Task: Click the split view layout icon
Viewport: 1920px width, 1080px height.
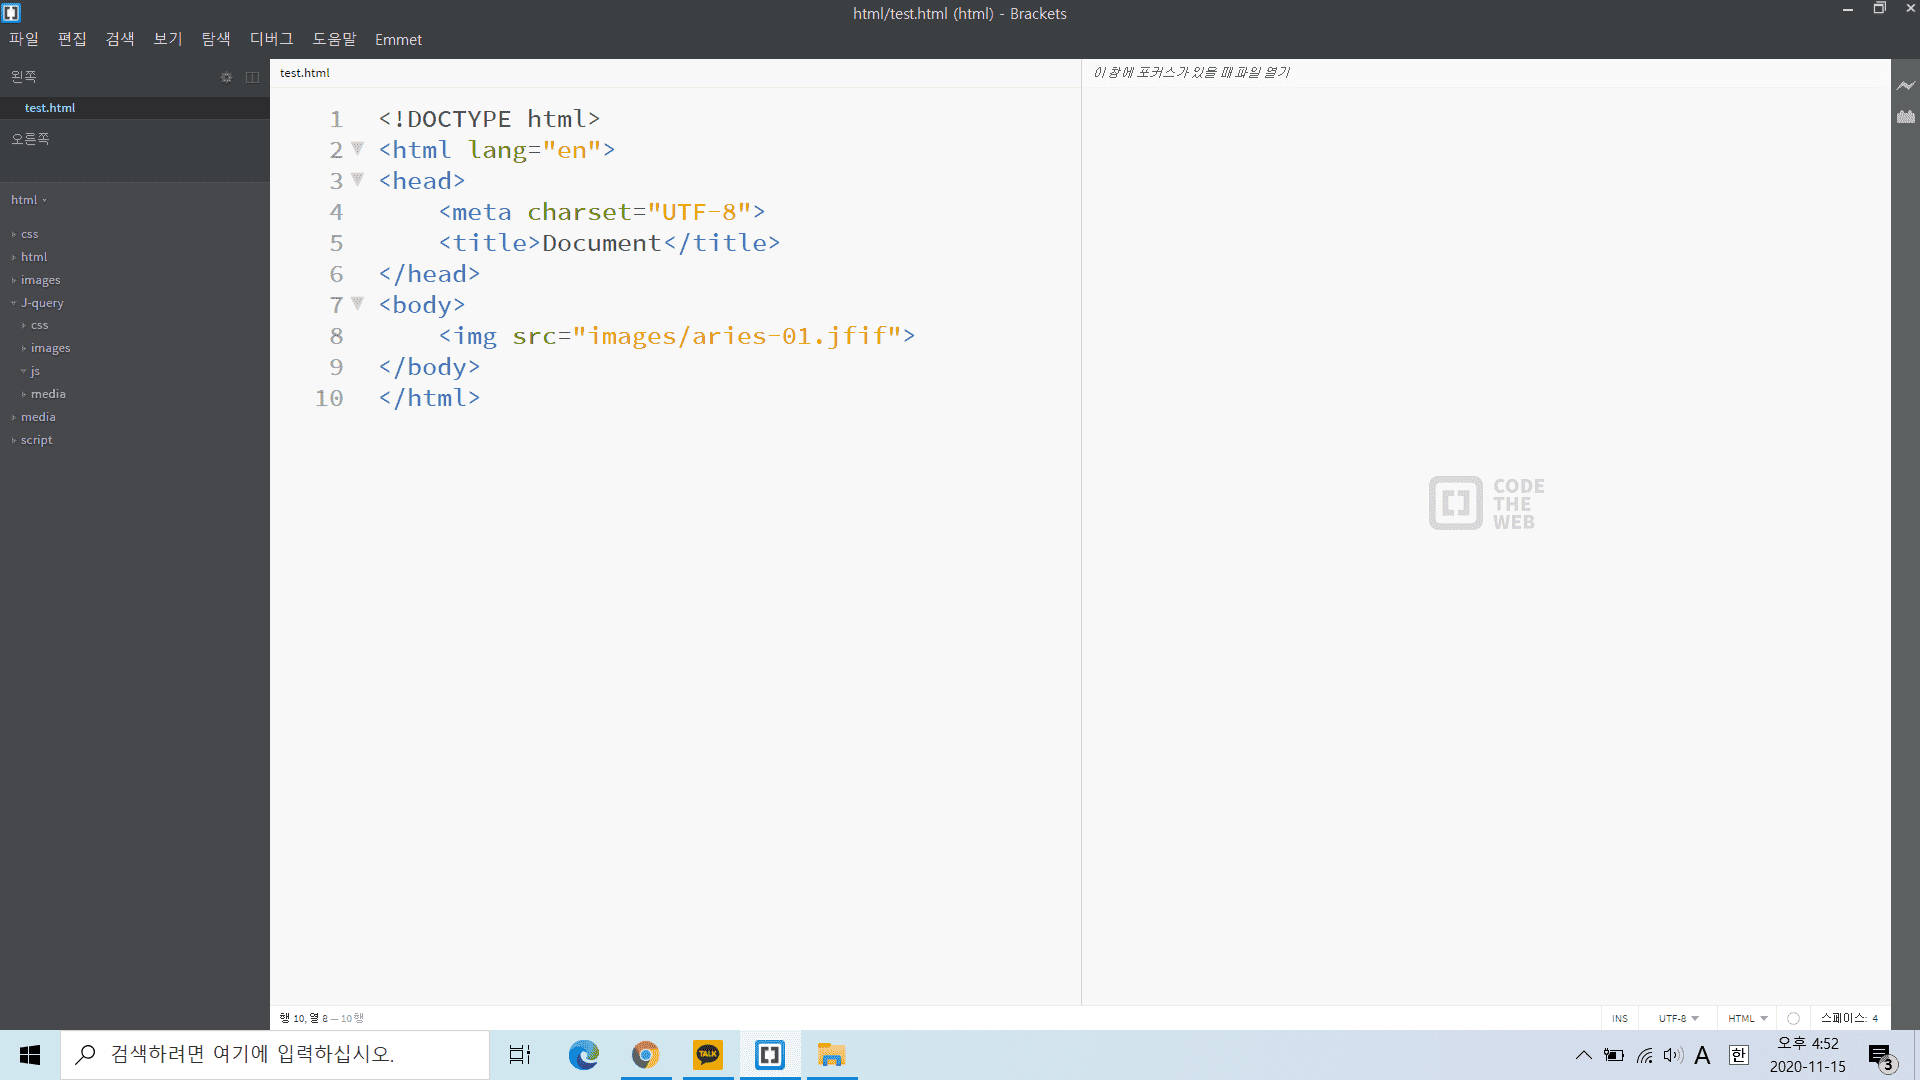Action: tap(252, 77)
